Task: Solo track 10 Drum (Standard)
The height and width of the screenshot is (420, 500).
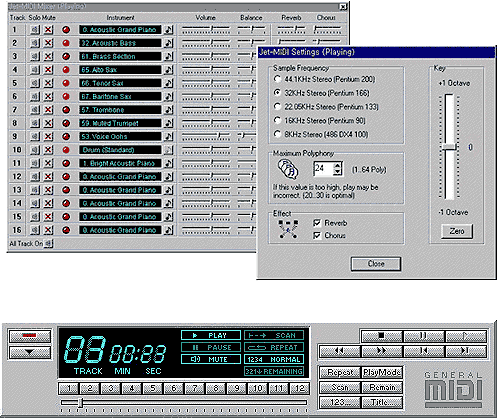Action: tap(34, 150)
